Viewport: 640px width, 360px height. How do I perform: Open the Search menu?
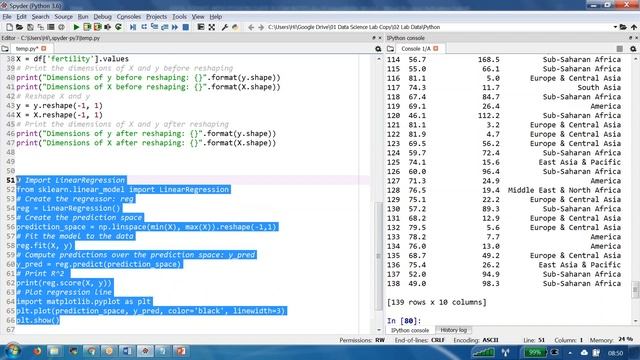pyautogui.click(x=40, y=17)
